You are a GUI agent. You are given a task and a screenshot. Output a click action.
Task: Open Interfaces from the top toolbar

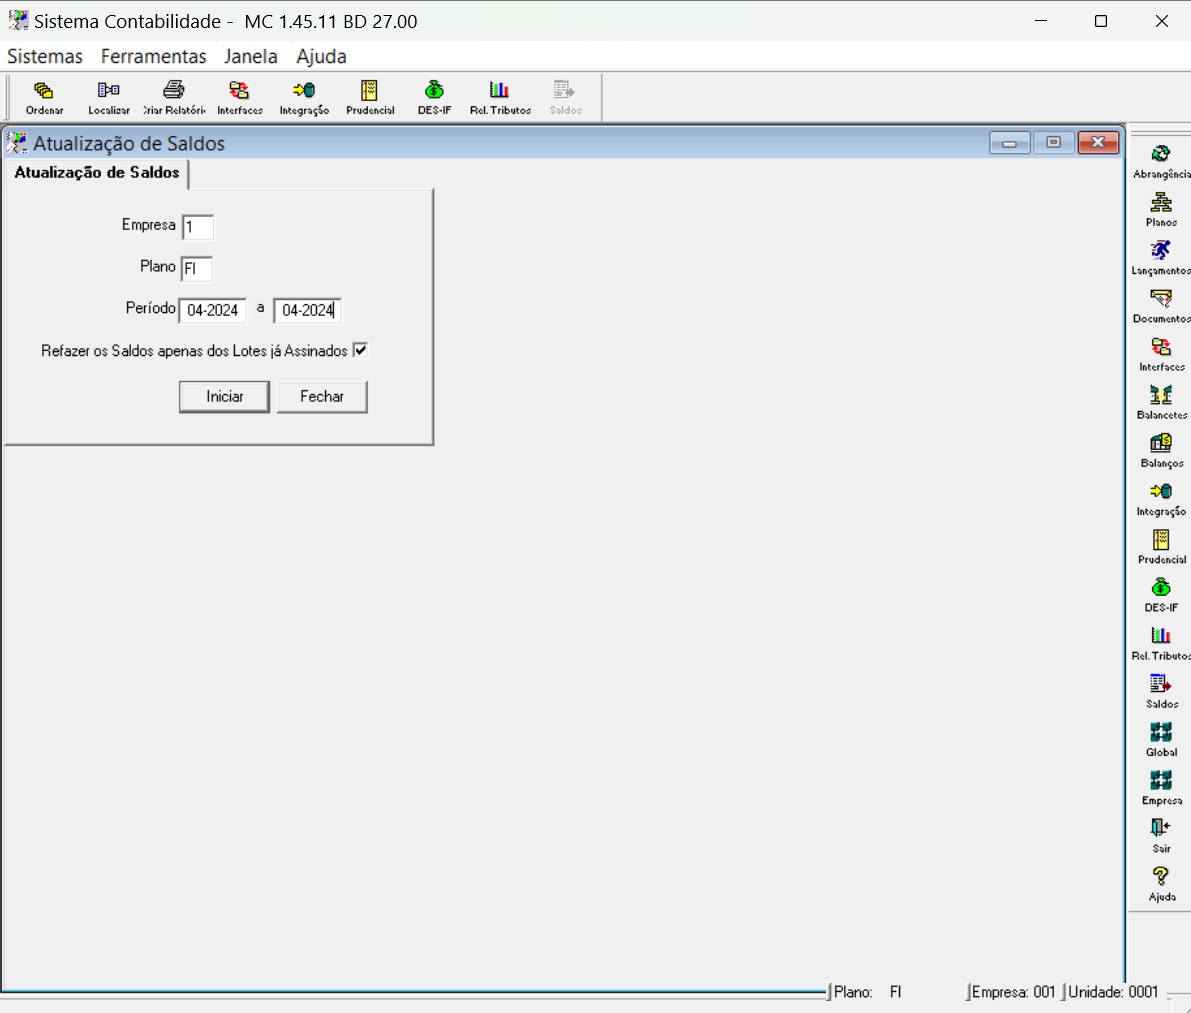[x=239, y=98]
